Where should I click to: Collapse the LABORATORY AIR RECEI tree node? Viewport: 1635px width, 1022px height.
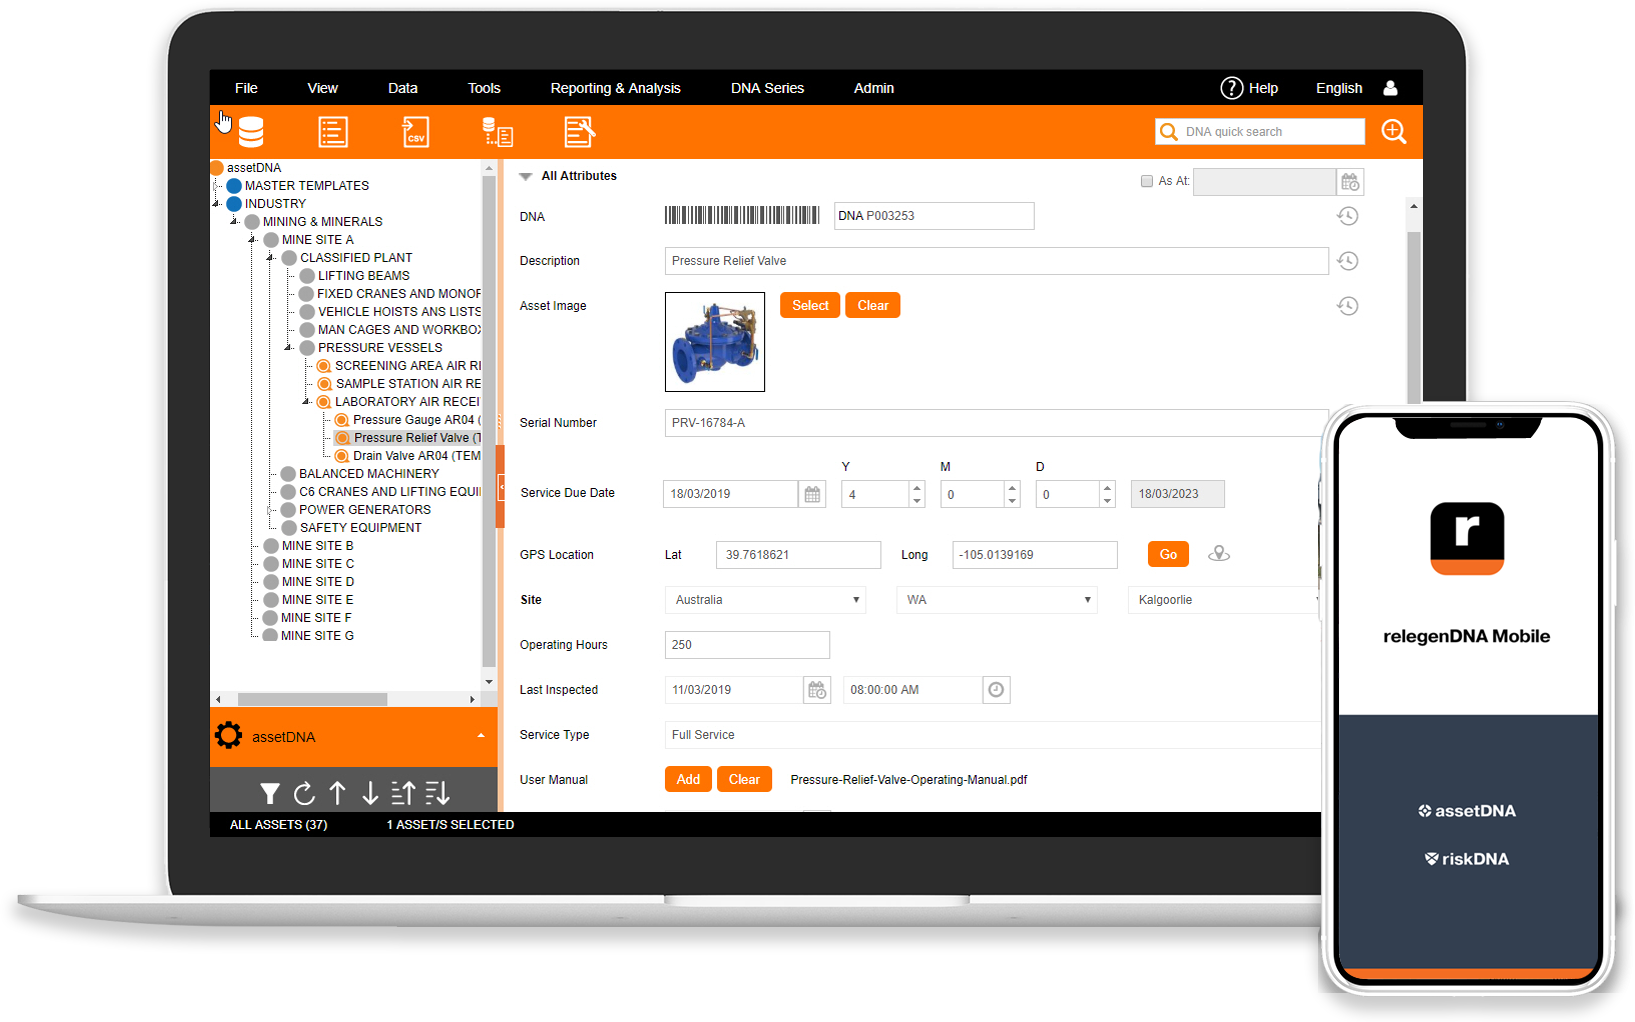click(306, 402)
